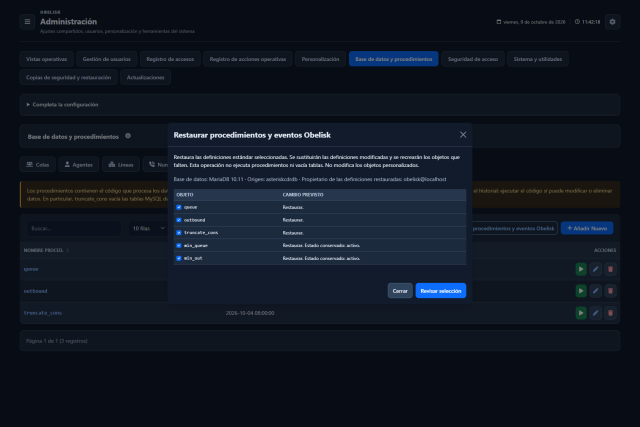Open the settings gear icon
The width and height of the screenshot is (640, 427).
point(612,22)
